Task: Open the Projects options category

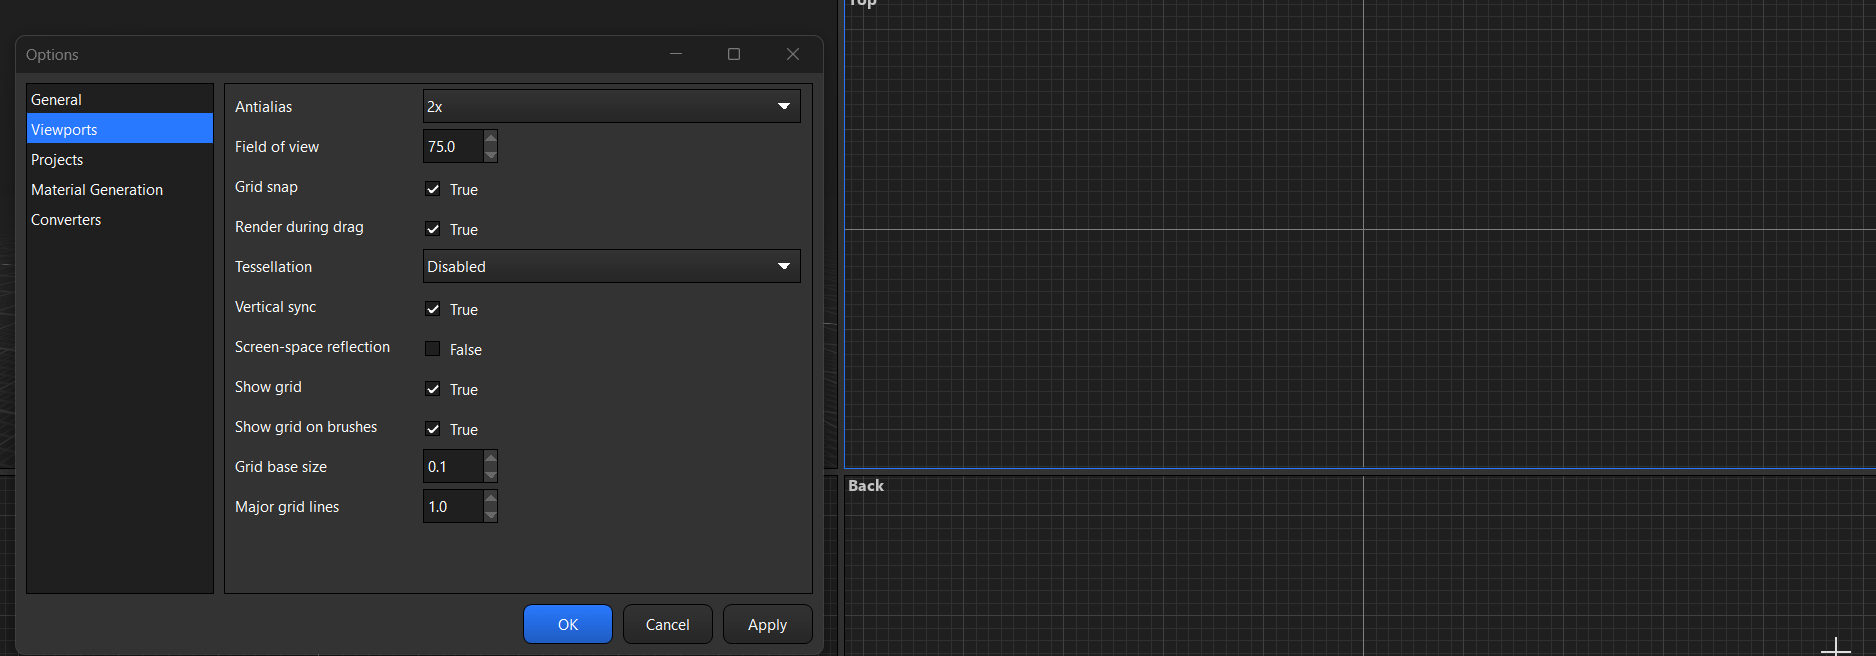Action: pyautogui.click(x=120, y=160)
